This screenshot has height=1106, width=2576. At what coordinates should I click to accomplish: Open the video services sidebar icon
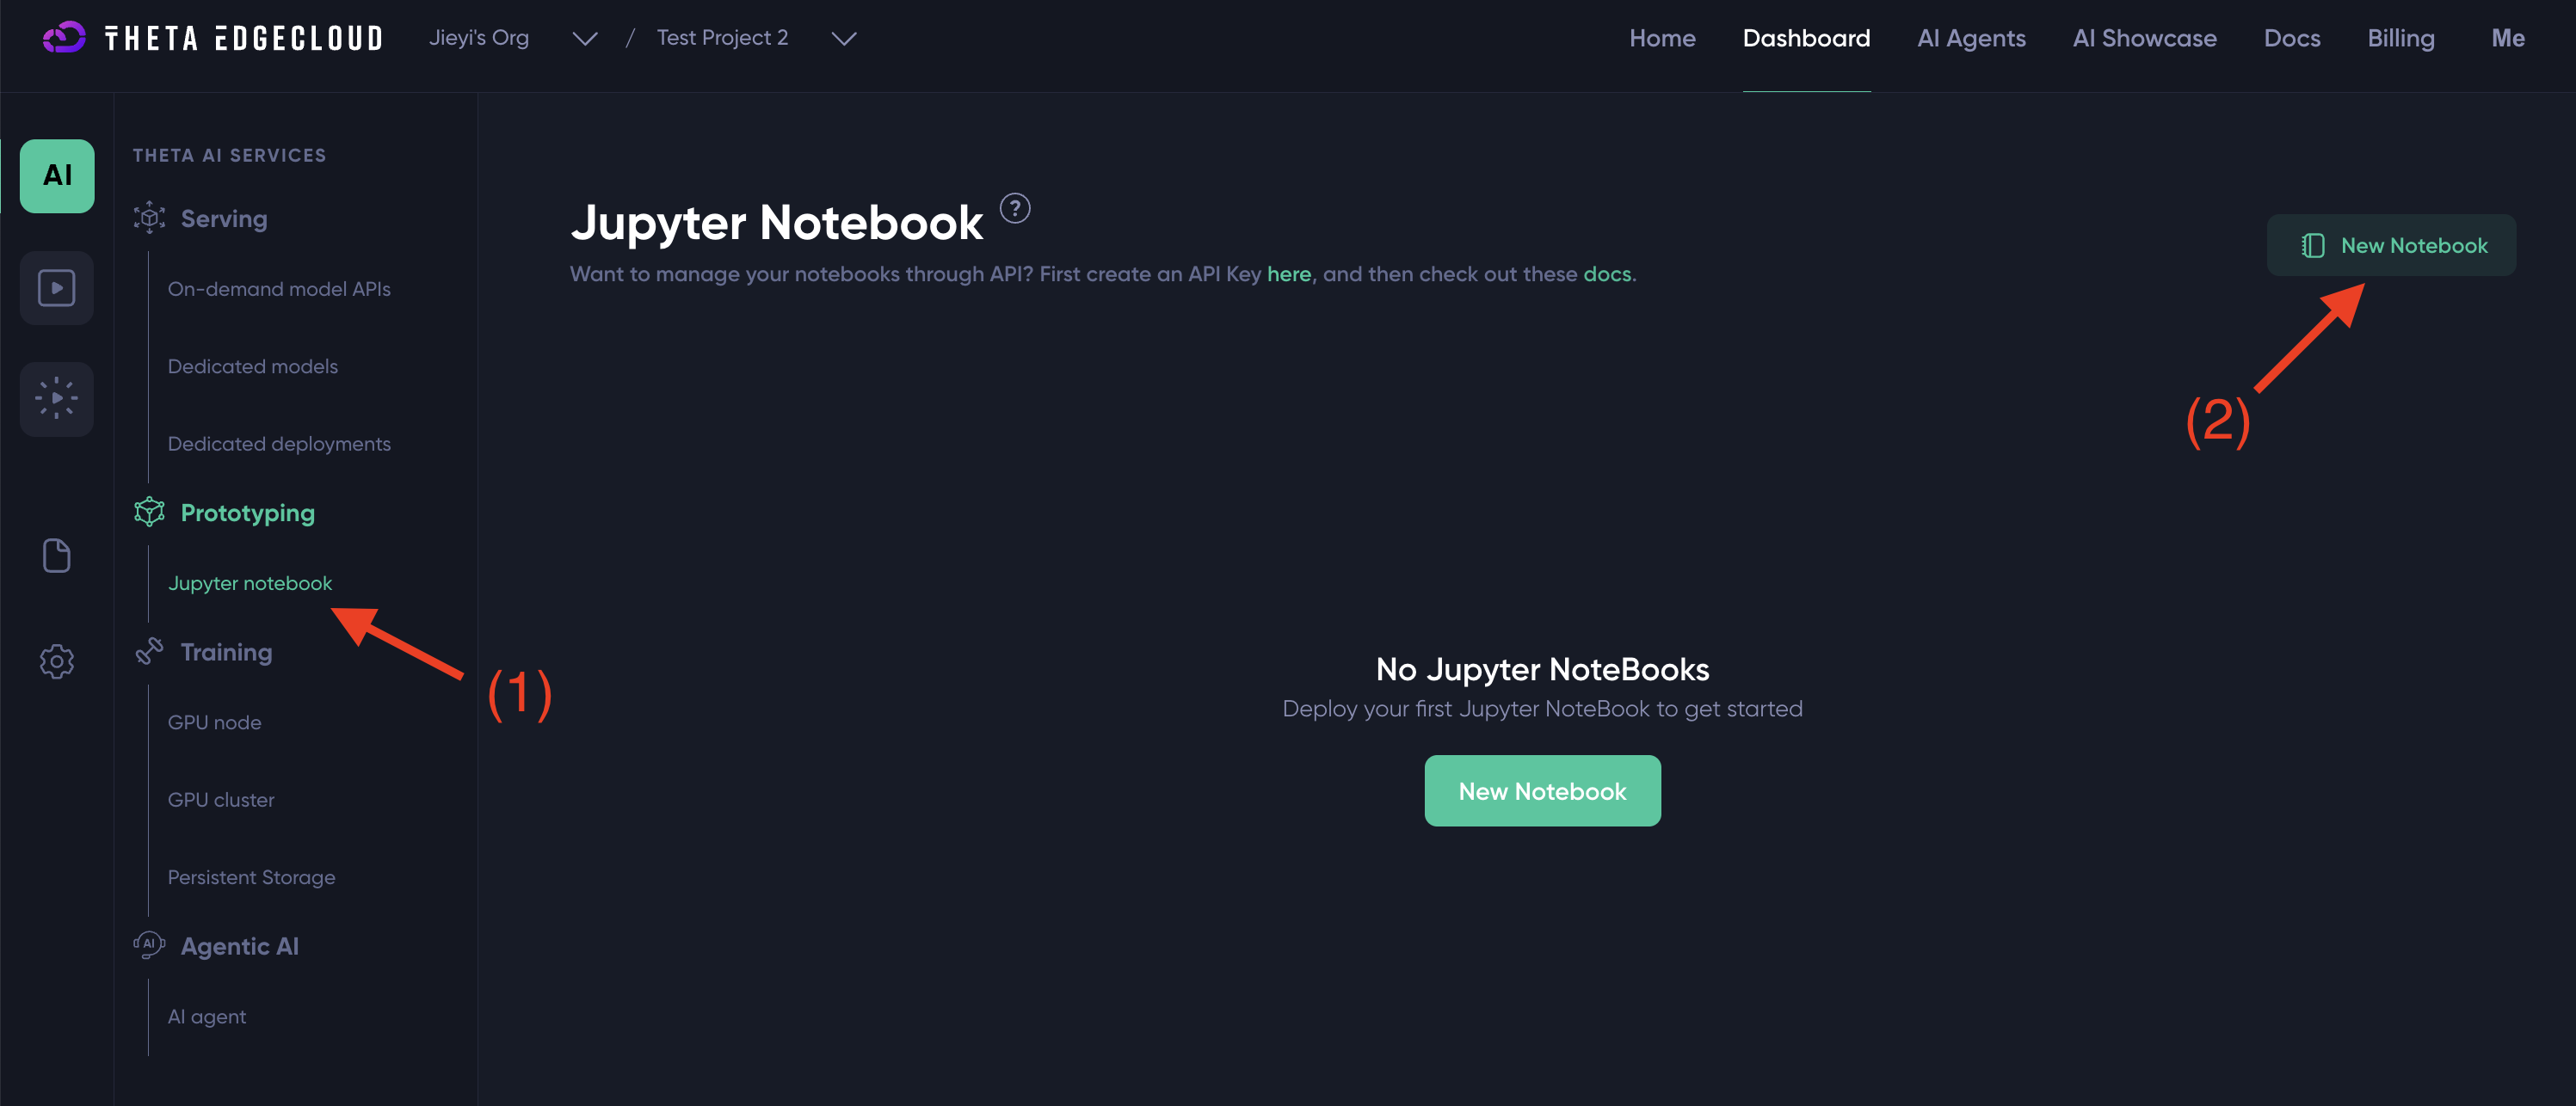[x=57, y=288]
